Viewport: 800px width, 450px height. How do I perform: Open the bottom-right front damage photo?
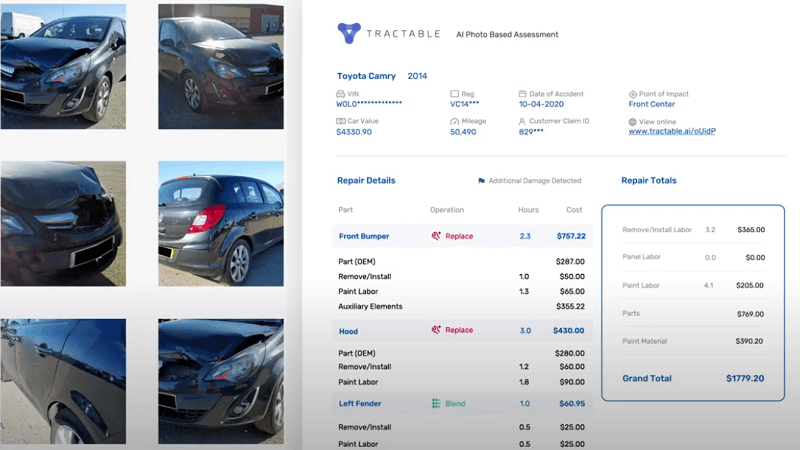(x=221, y=381)
